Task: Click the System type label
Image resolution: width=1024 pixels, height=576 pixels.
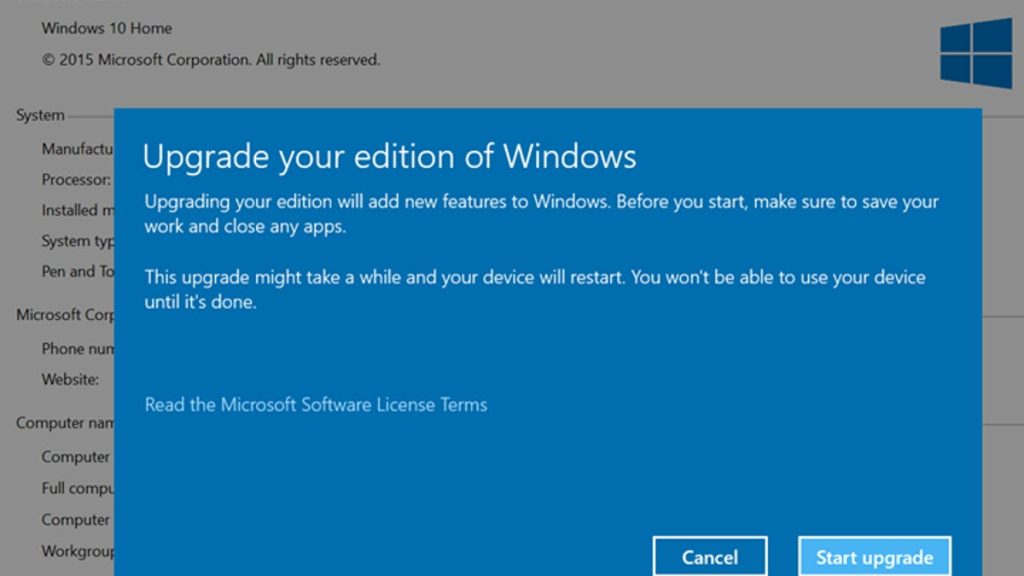Action: coord(76,241)
